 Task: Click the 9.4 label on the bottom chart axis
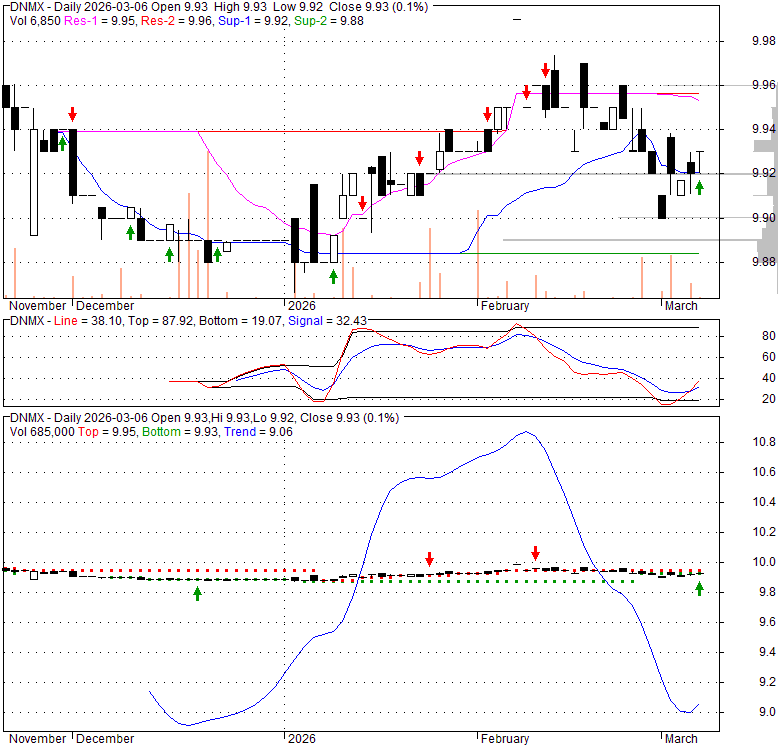pyautogui.click(x=767, y=652)
